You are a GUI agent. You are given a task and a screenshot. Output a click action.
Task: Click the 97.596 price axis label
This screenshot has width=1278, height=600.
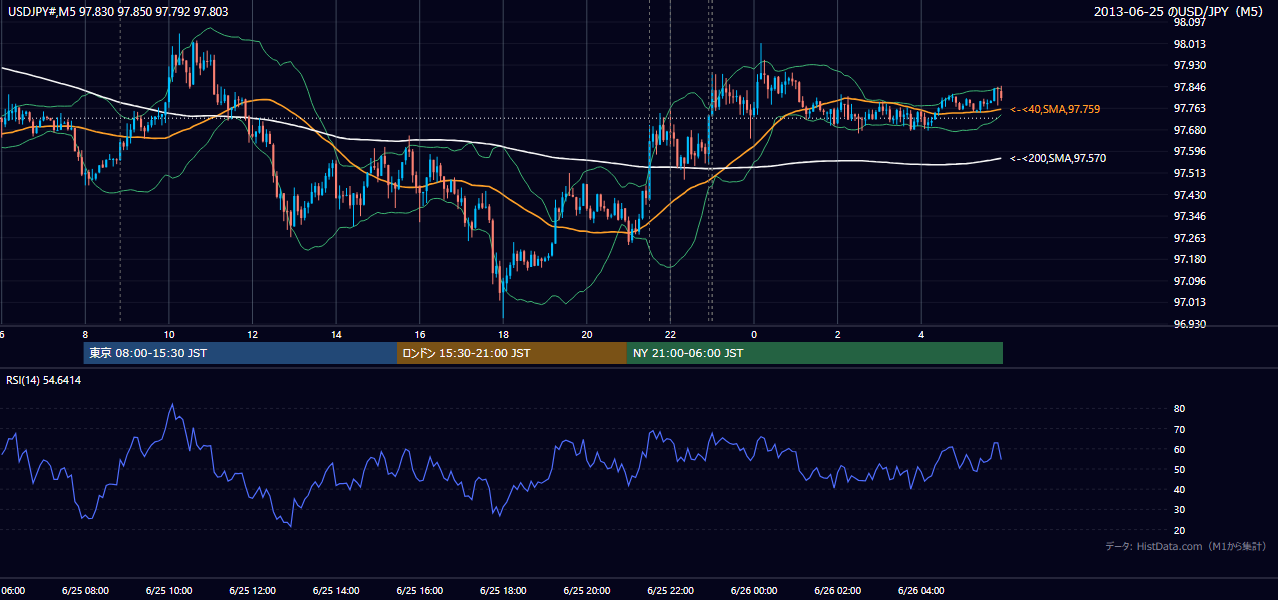coord(1188,152)
